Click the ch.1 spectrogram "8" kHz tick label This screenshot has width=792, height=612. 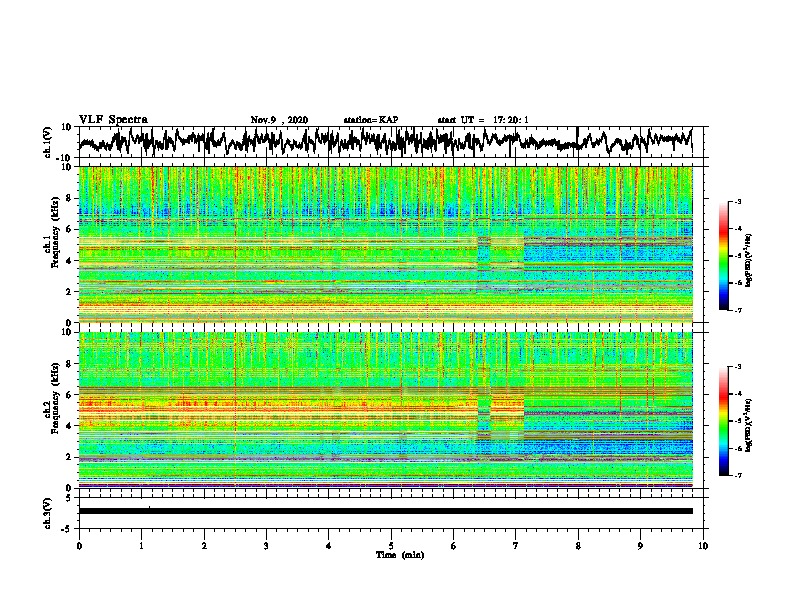click(x=70, y=198)
